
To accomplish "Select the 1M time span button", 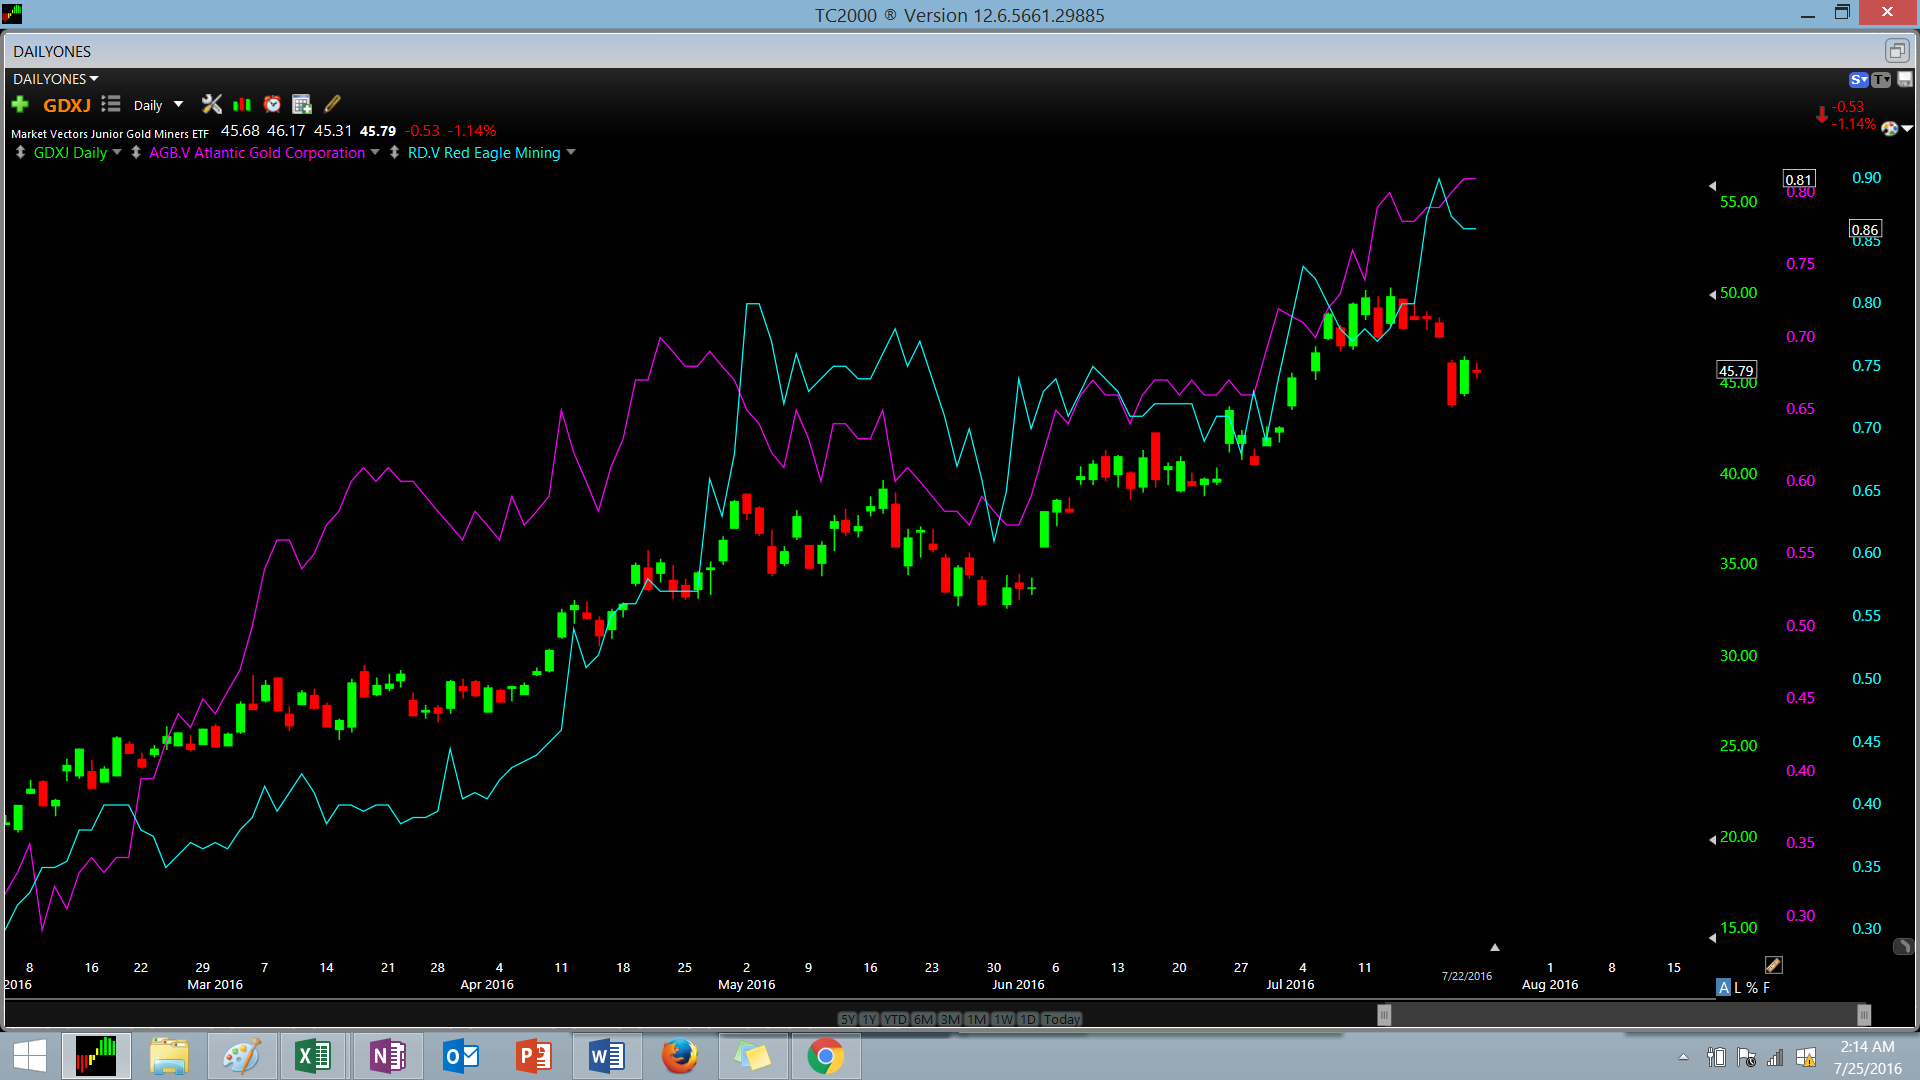I will 977,1019.
